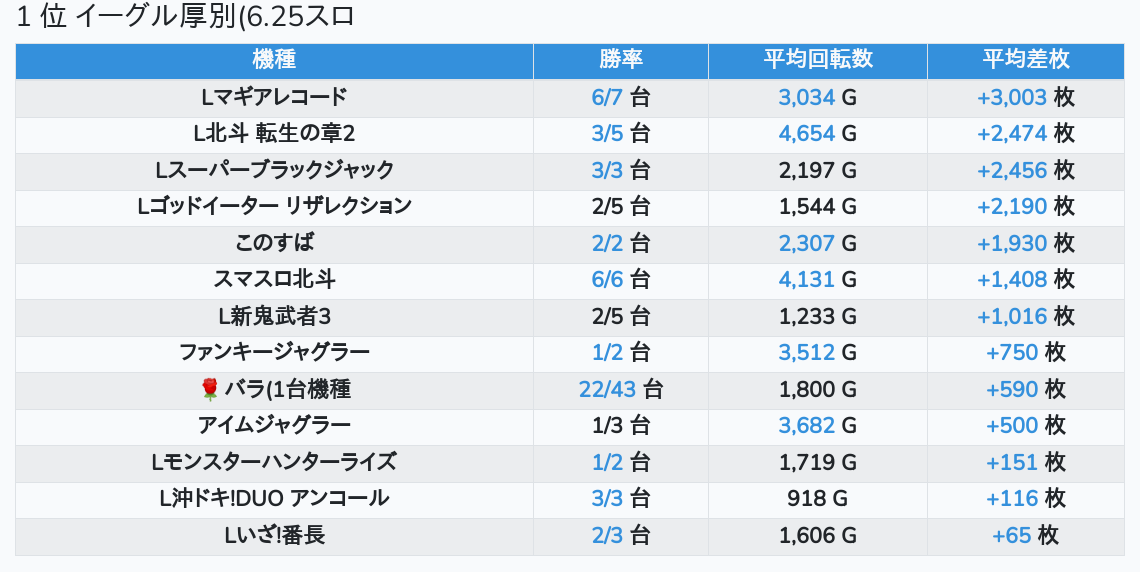Click Lモンスターハンターライズ row name

pos(274,462)
